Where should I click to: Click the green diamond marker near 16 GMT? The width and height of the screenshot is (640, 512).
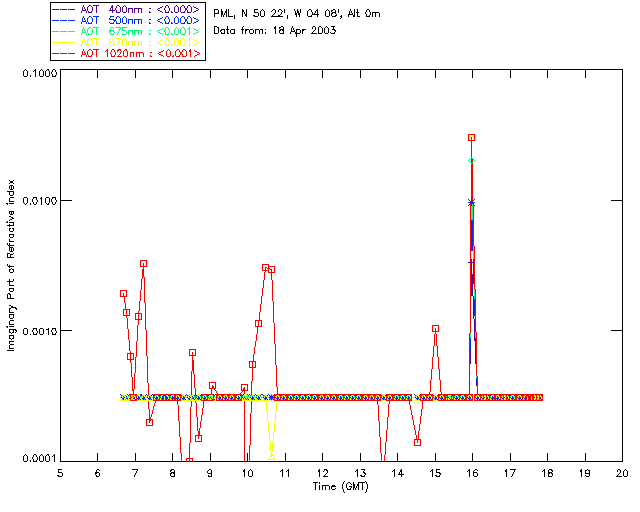coord(471,161)
